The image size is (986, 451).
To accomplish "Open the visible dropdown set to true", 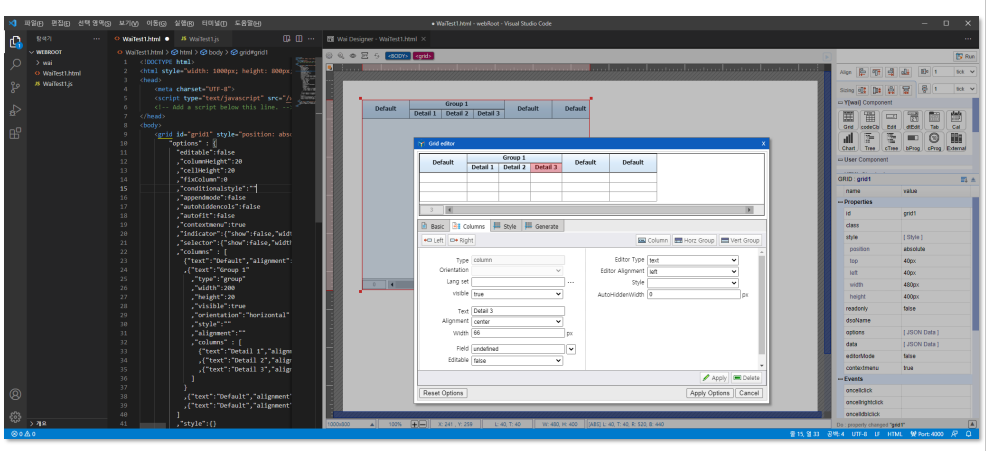I will pos(517,295).
